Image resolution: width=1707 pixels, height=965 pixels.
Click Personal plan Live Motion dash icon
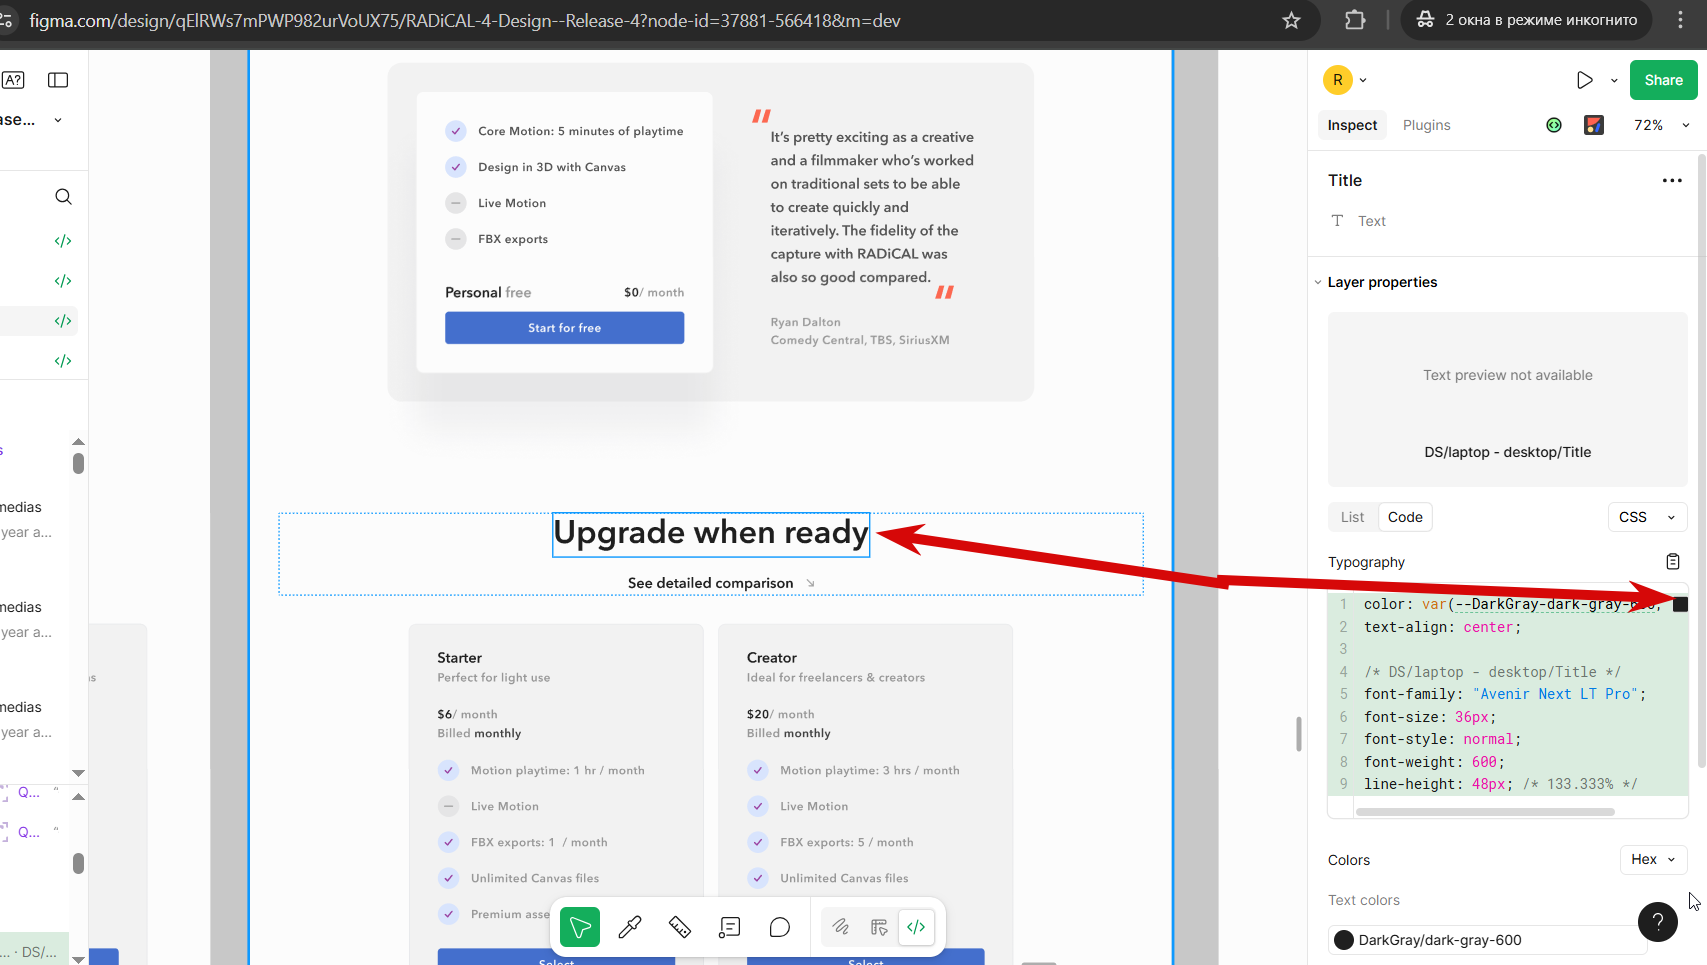click(456, 203)
